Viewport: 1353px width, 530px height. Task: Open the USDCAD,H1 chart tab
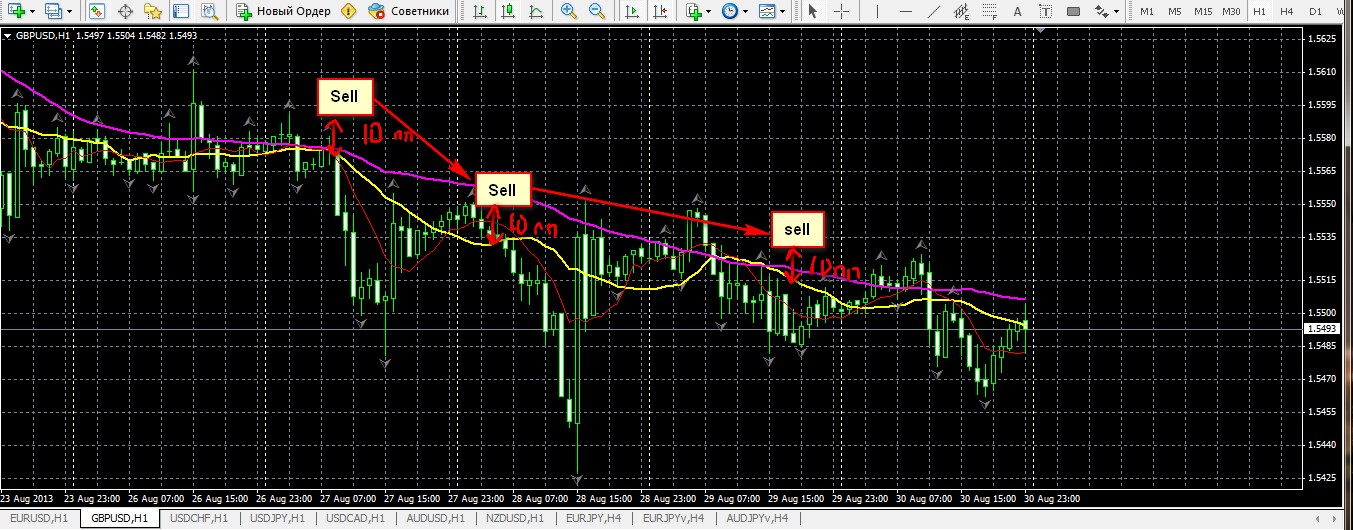pos(355,518)
